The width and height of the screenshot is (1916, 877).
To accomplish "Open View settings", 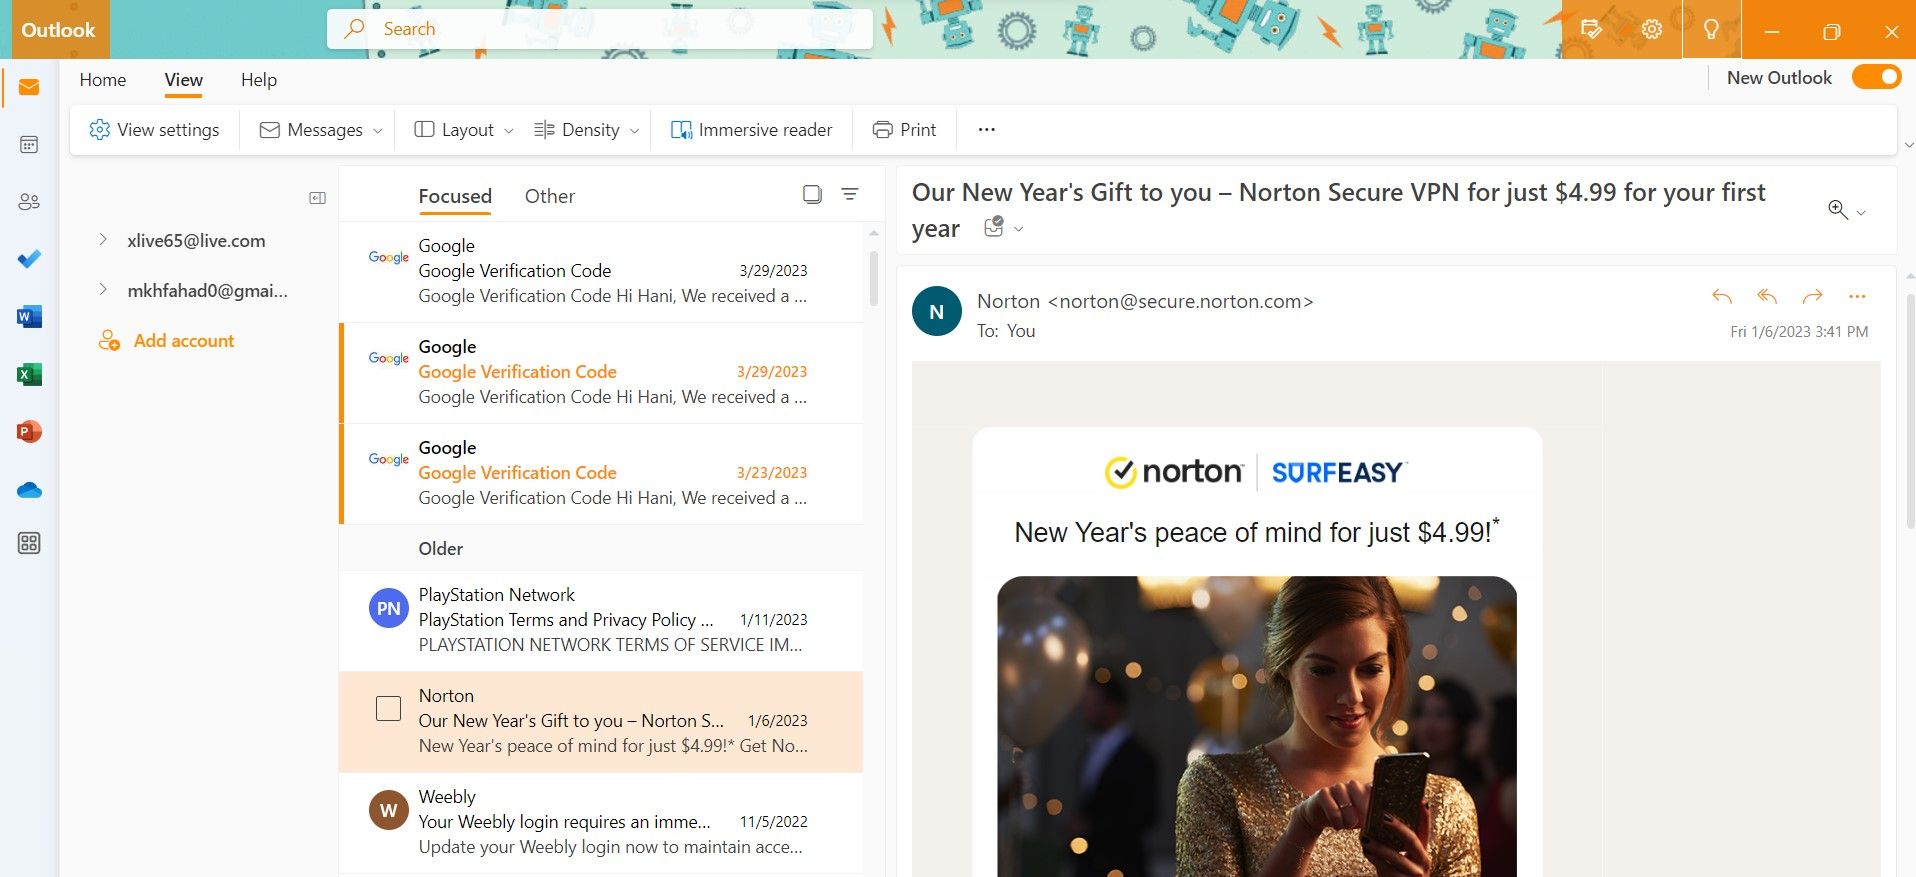I will click(154, 130).
